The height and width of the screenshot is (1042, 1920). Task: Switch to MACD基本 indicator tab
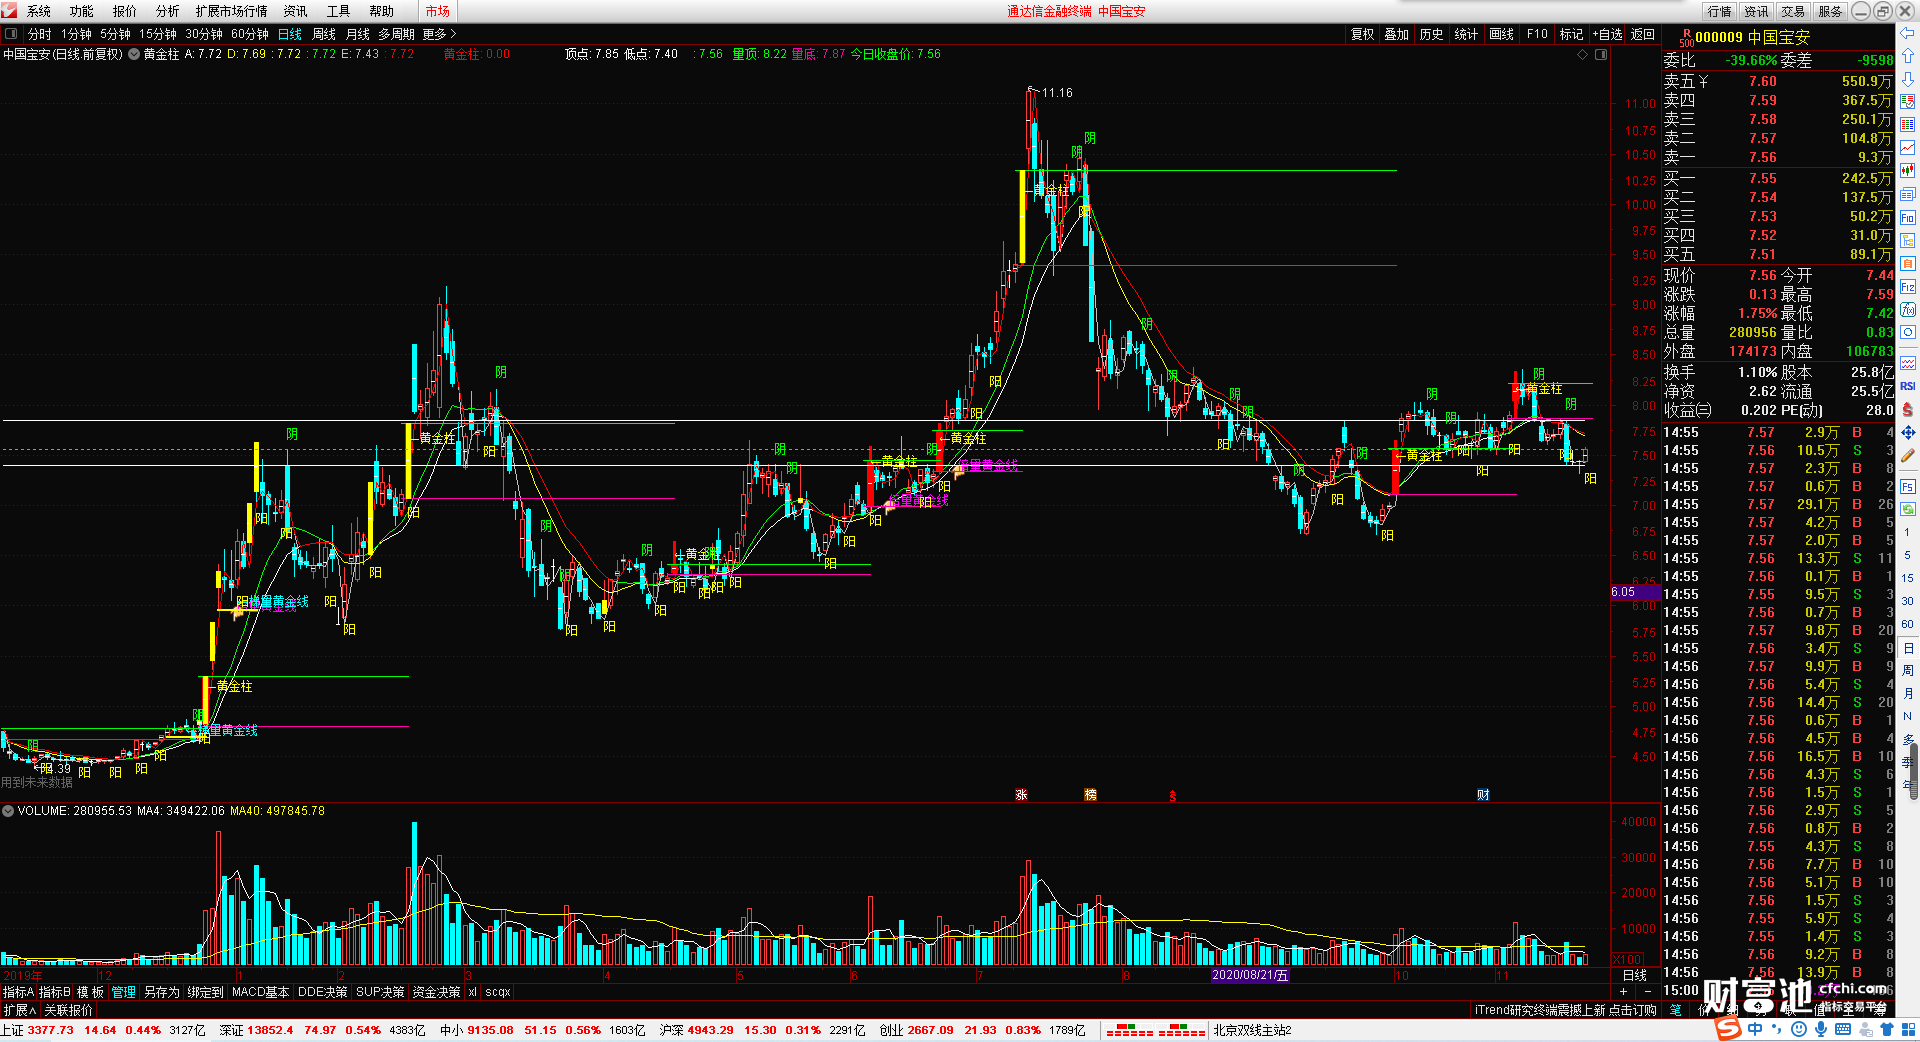pos(260,992)
